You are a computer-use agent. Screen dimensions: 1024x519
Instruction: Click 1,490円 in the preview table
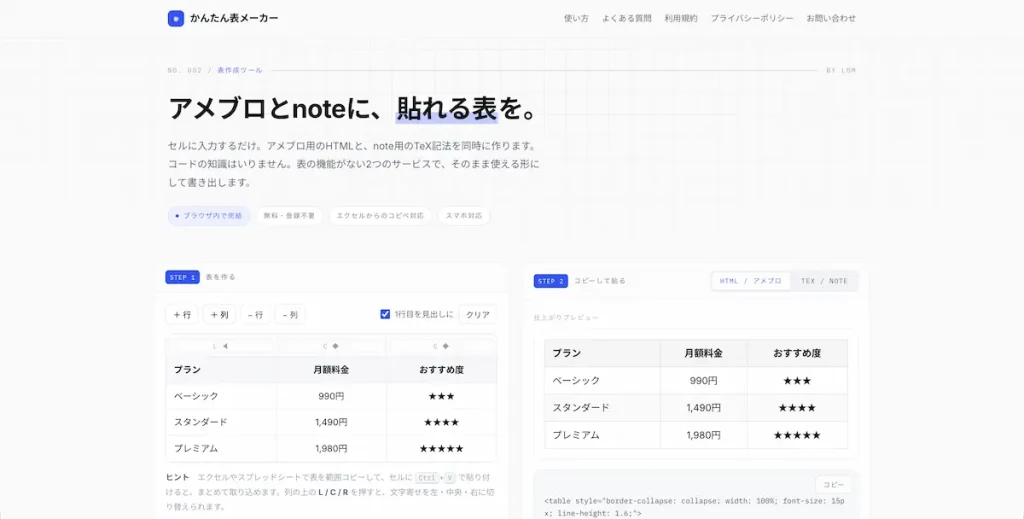click(703, 407)
